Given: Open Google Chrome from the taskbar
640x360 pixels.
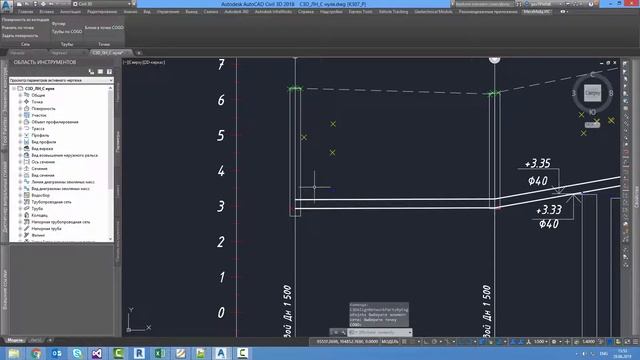Looking at the screenshot, I should tap(36, 353).
